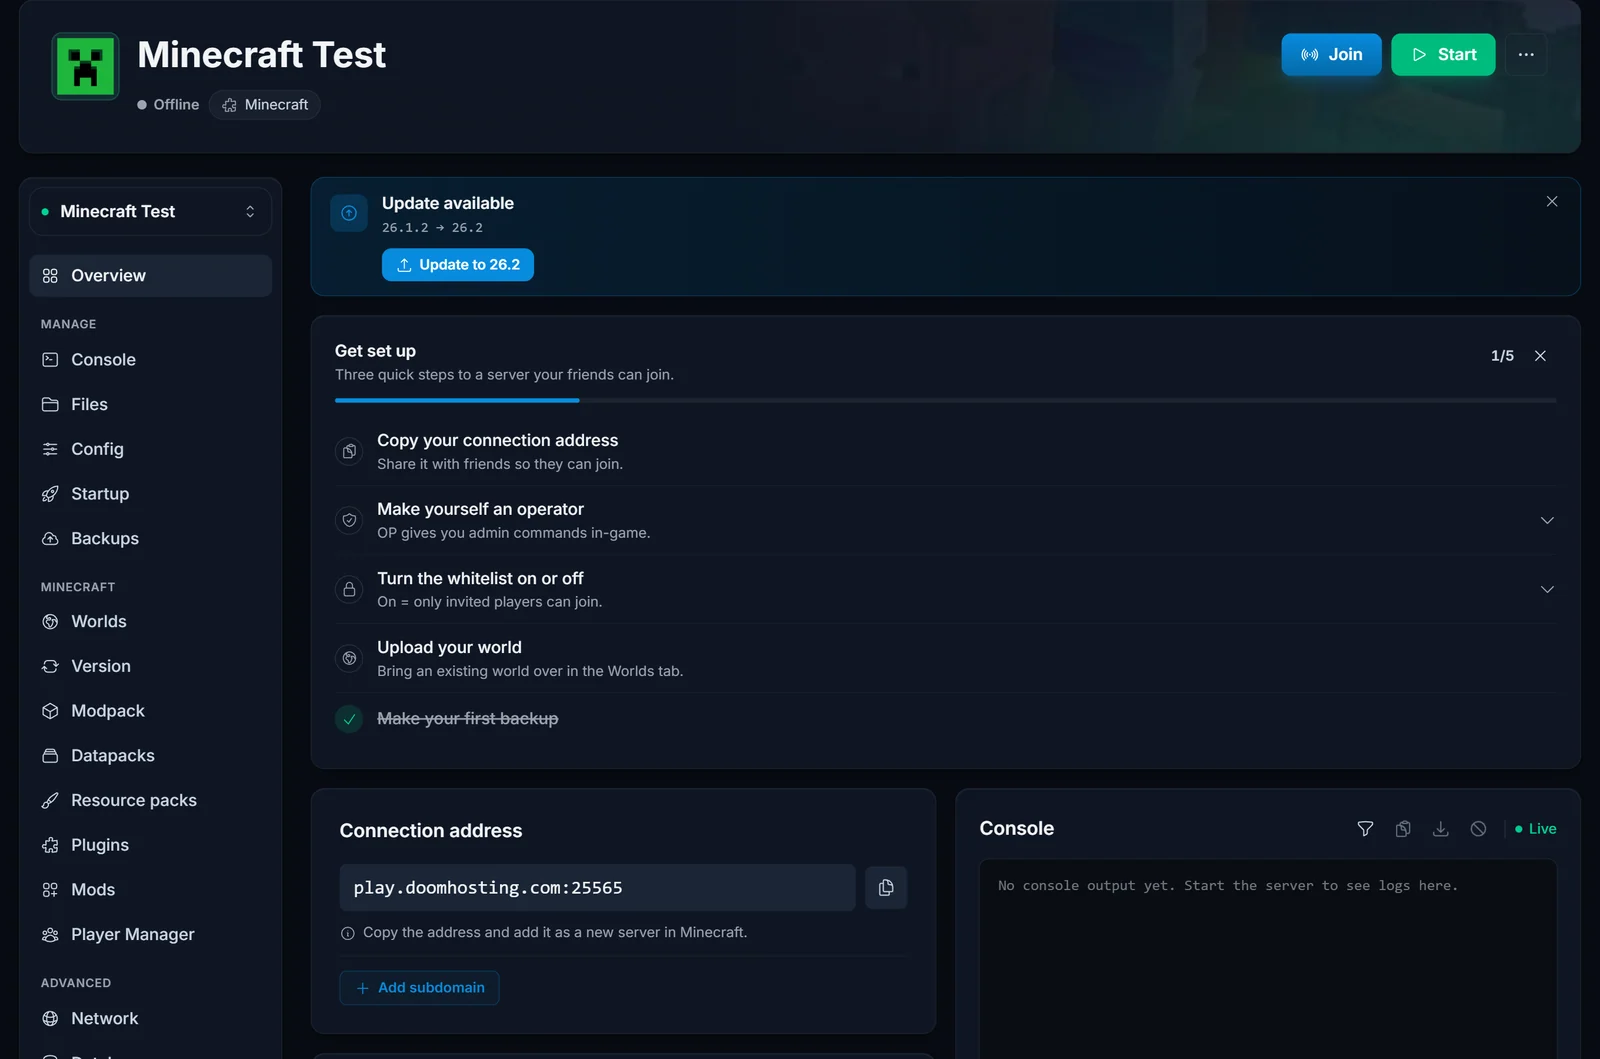Image resolution: width=1600 pixels, height=1059 pixels.
Task: Download console logs
Action: tap(1440, 829)
